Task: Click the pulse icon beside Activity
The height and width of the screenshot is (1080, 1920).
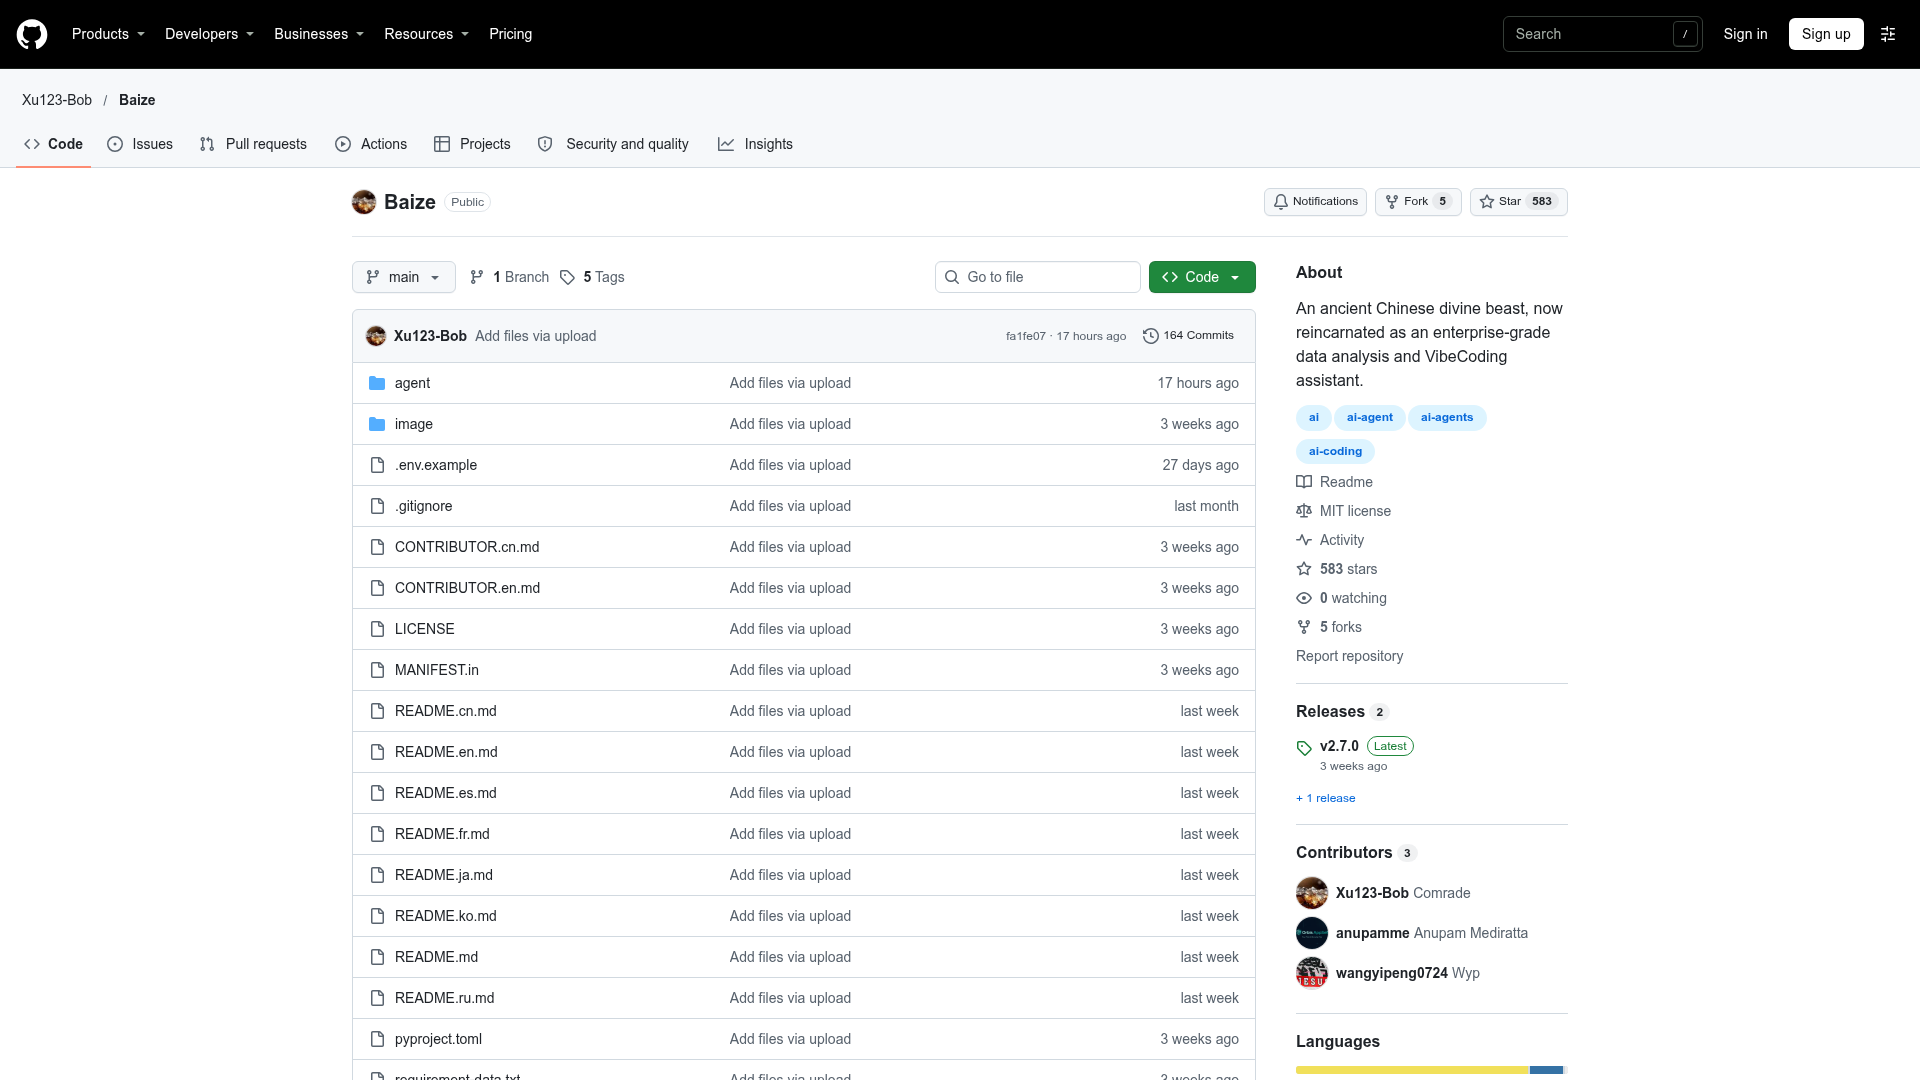Action: click(x=1304, y=540)
